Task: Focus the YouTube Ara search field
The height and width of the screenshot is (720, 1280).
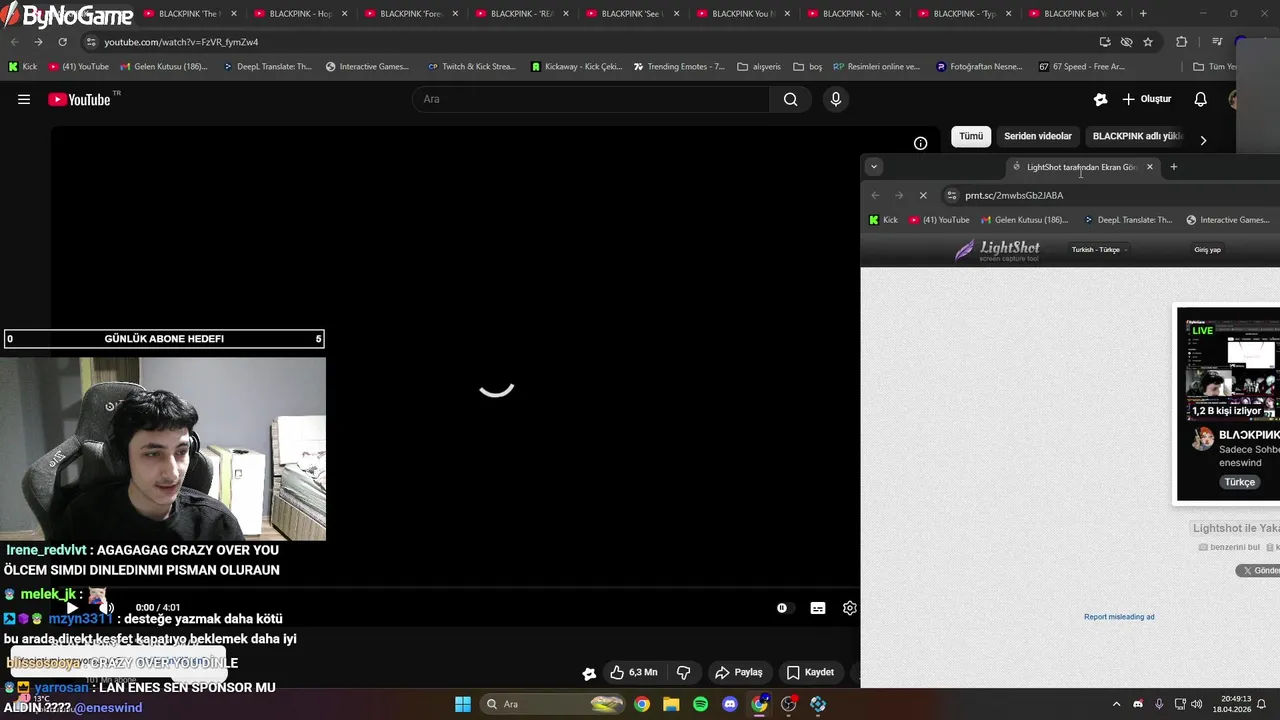Action: point(591,99)
